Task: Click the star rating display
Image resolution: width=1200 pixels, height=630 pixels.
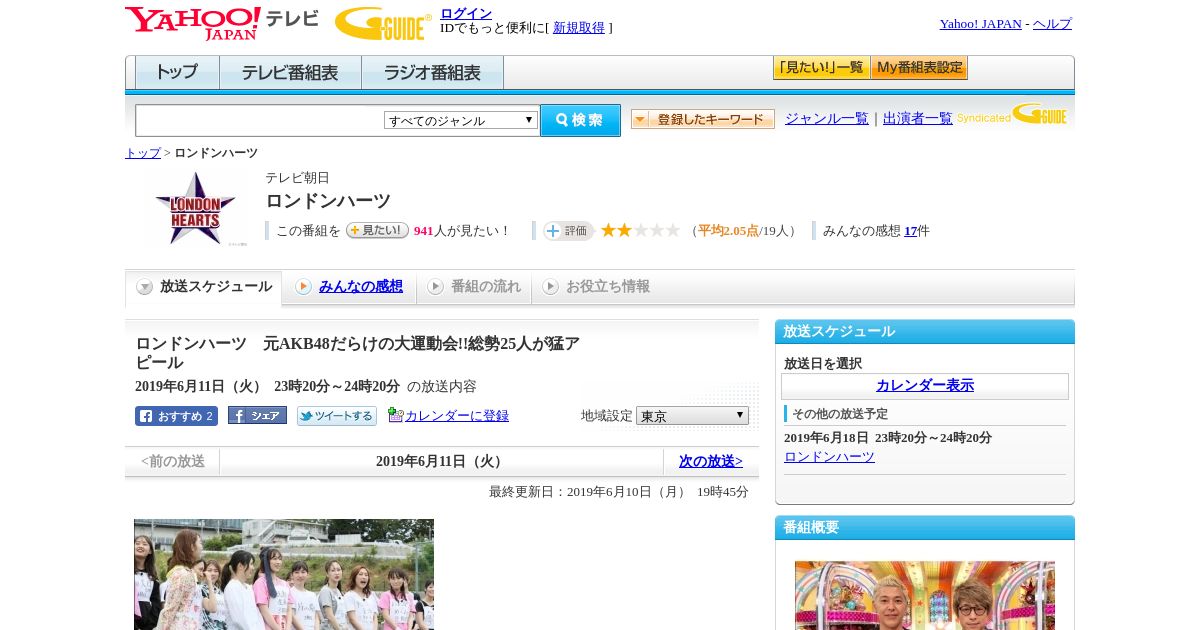Action: [x=640, y=230]
